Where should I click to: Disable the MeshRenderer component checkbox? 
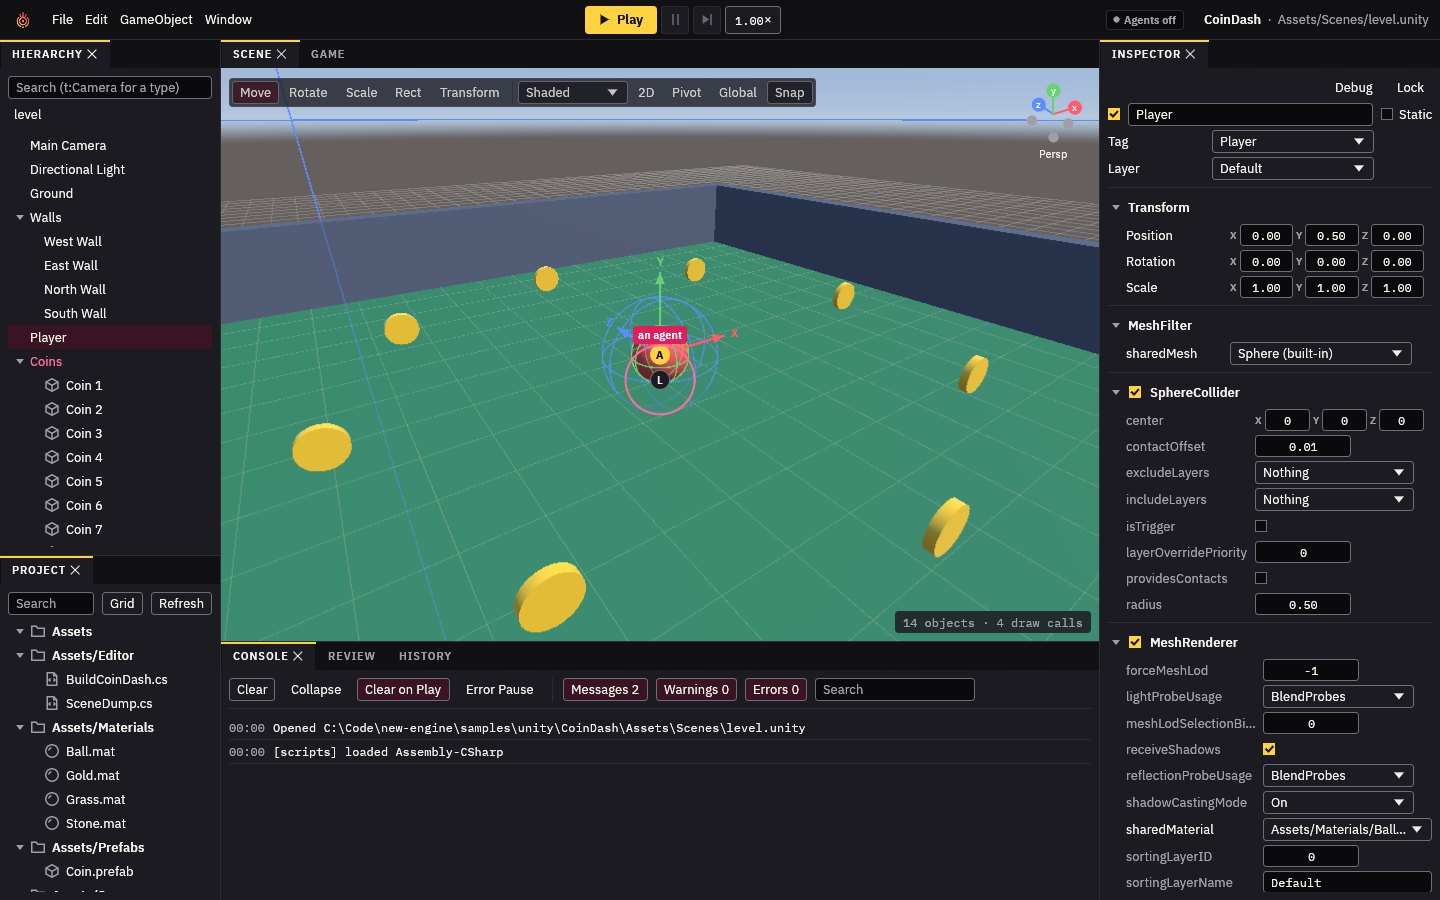click(x=1135, y=642)
